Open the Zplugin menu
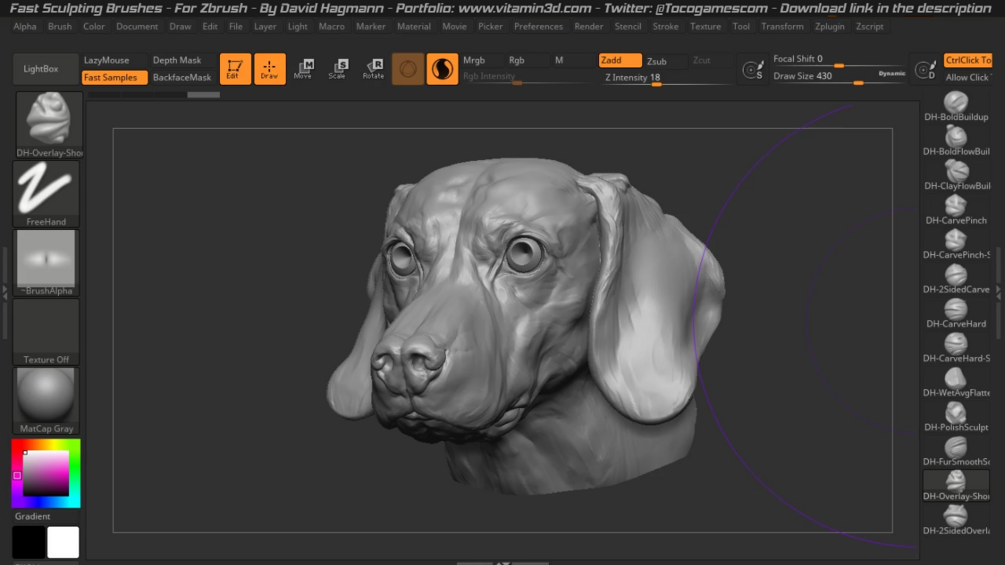Viewport: 1005px width, 565px height. coord(829,27)
